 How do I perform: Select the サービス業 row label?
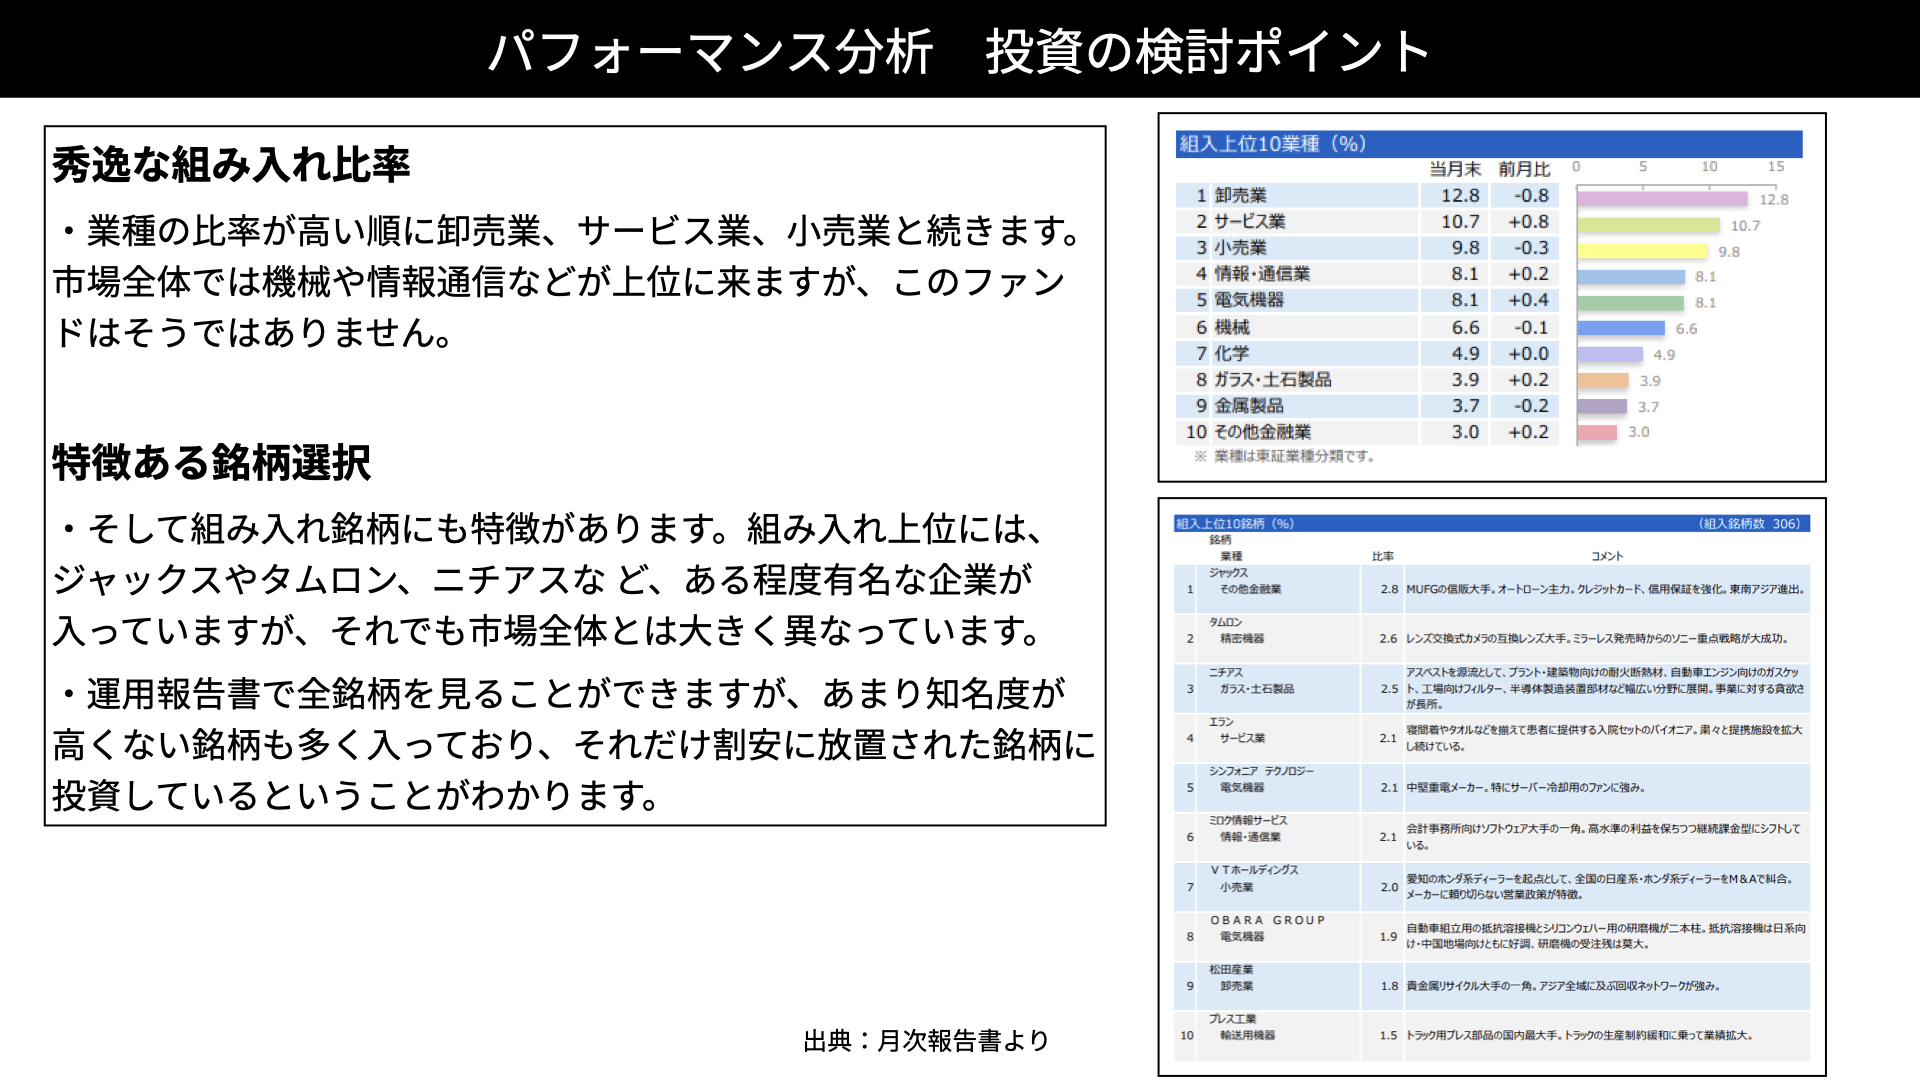click(x=1249, y=221)
